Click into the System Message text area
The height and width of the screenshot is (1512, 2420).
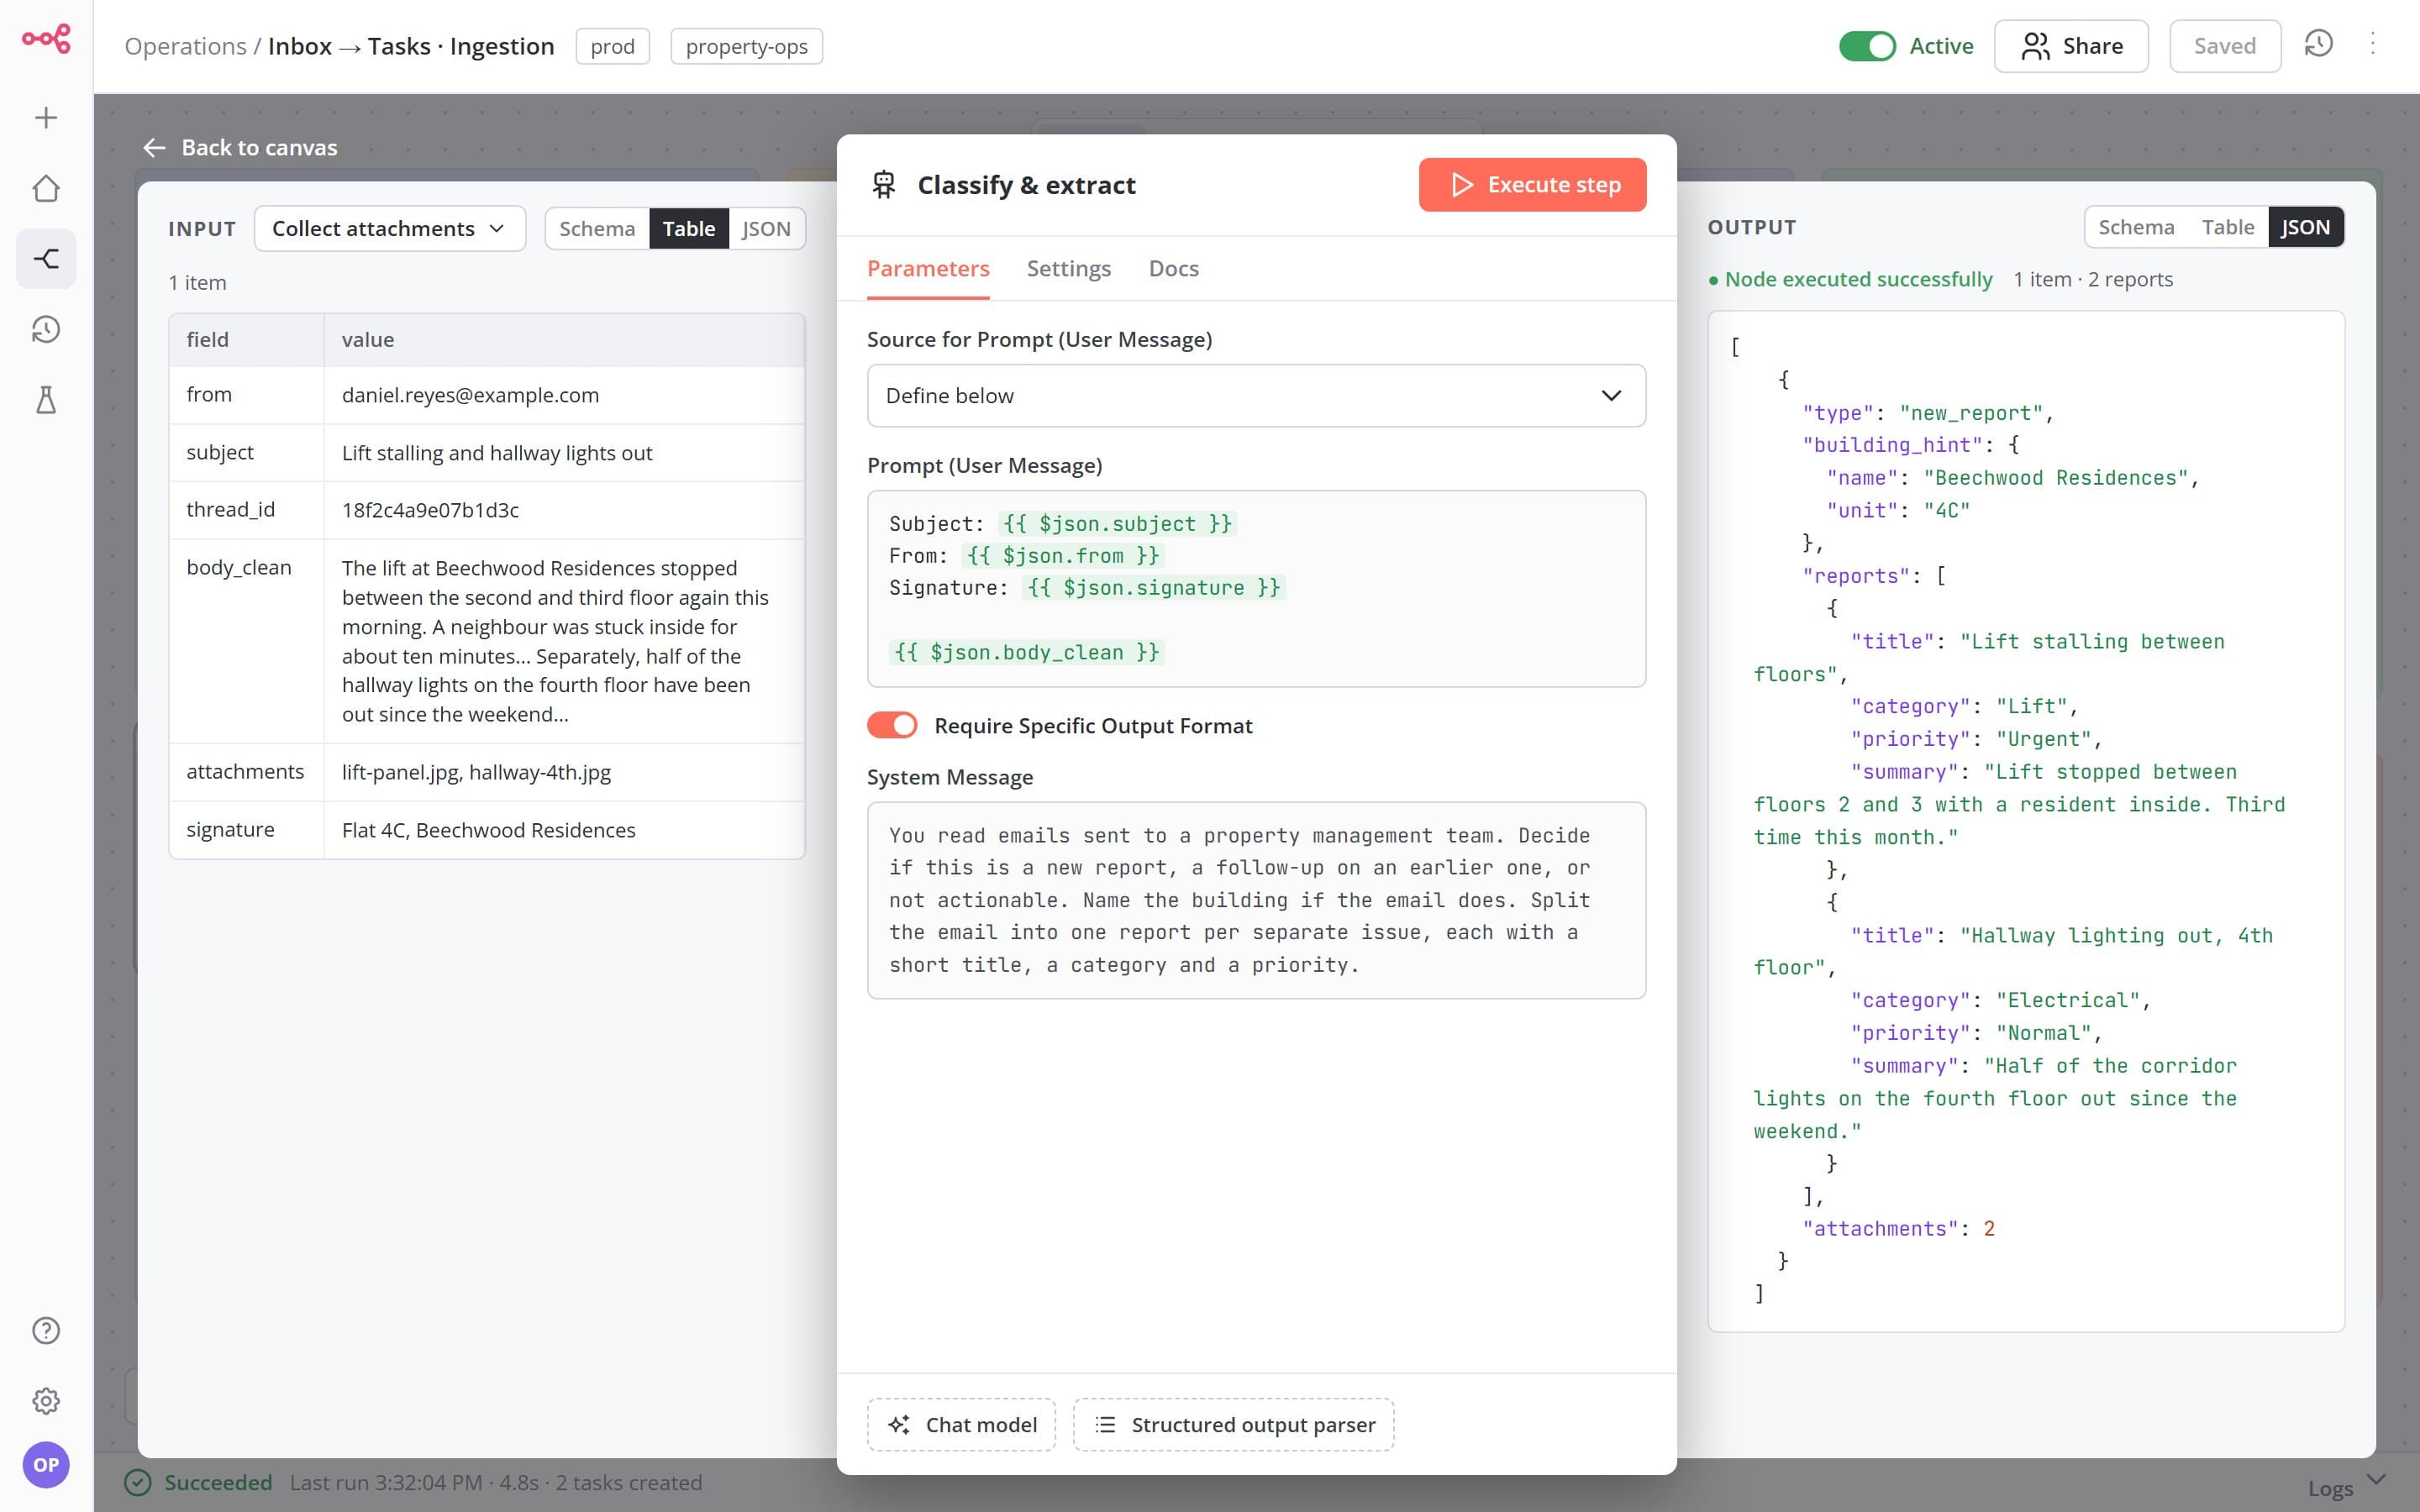coord(1256,900)
